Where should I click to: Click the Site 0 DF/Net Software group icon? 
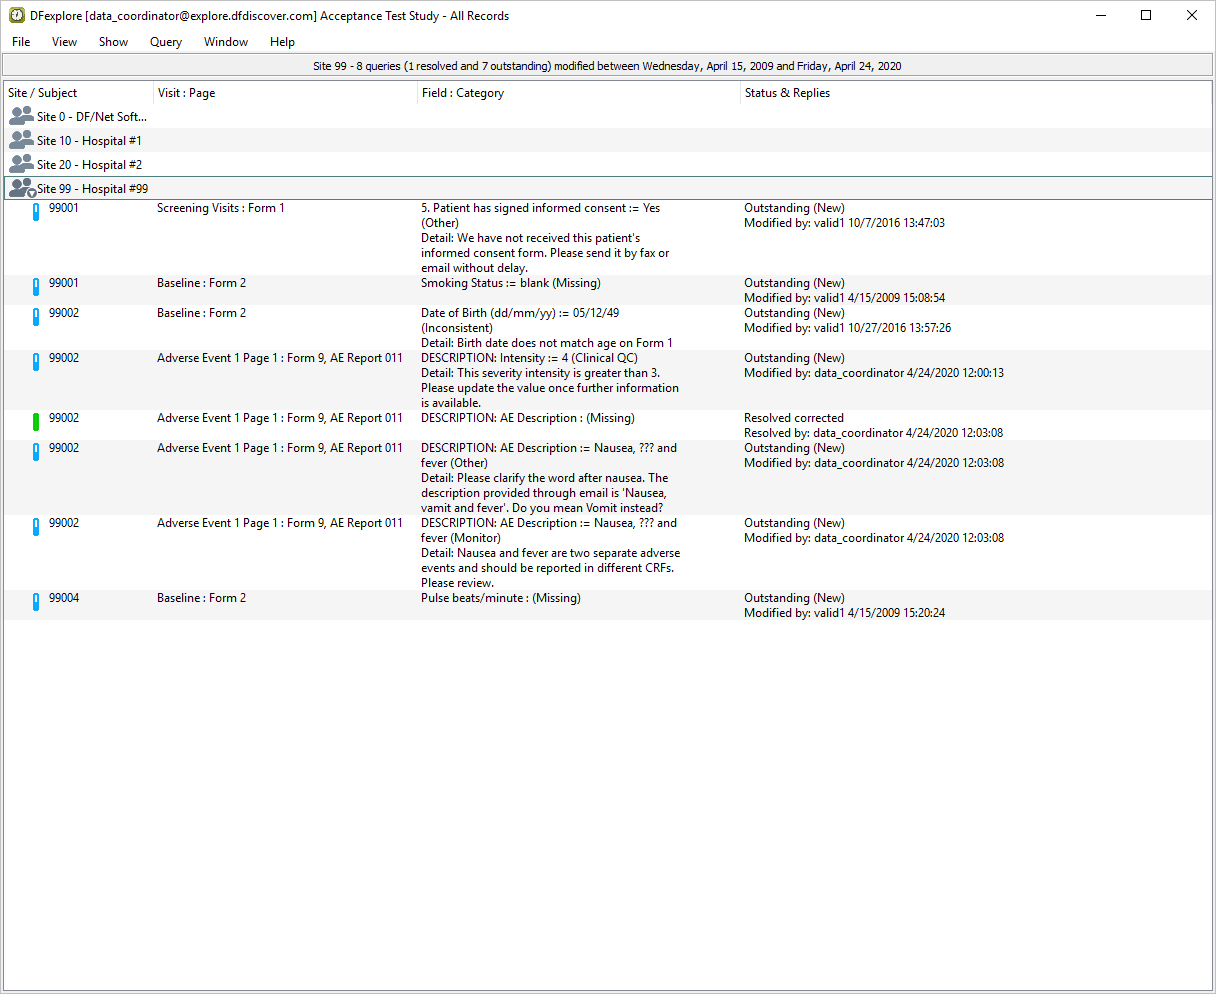tap(21, 116)
